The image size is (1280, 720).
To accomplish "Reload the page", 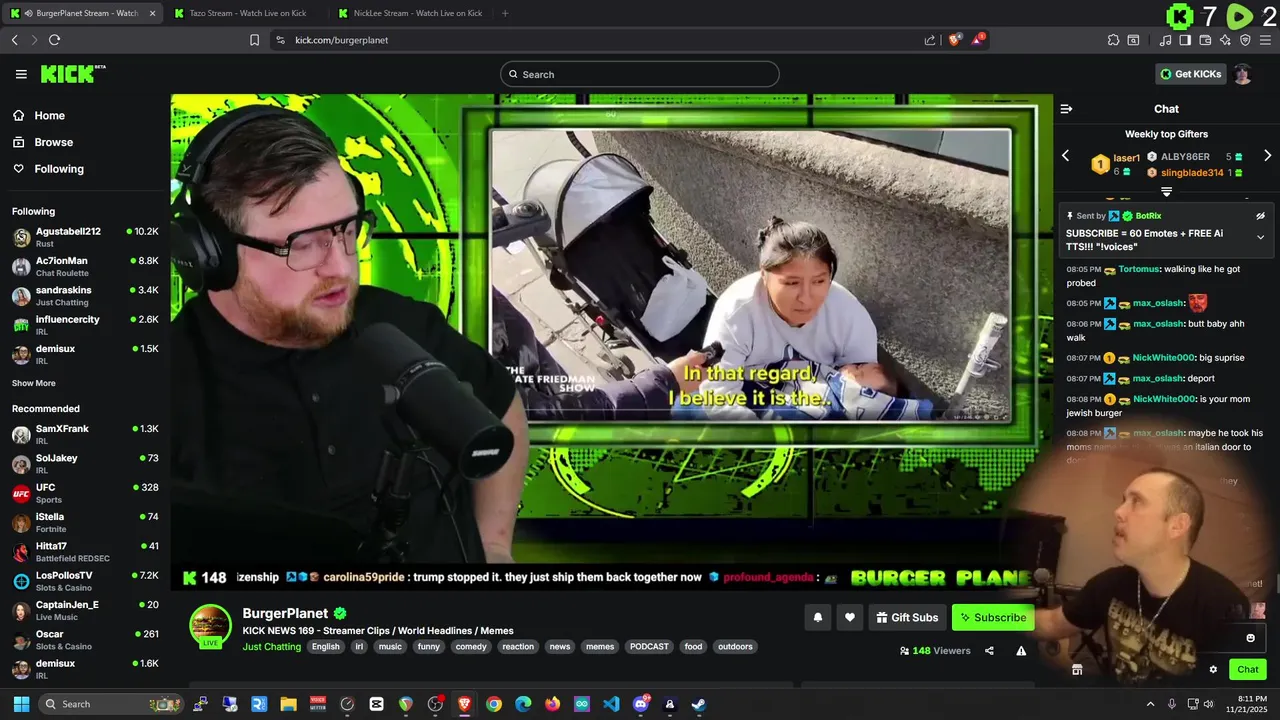I will tap(54, 40).
